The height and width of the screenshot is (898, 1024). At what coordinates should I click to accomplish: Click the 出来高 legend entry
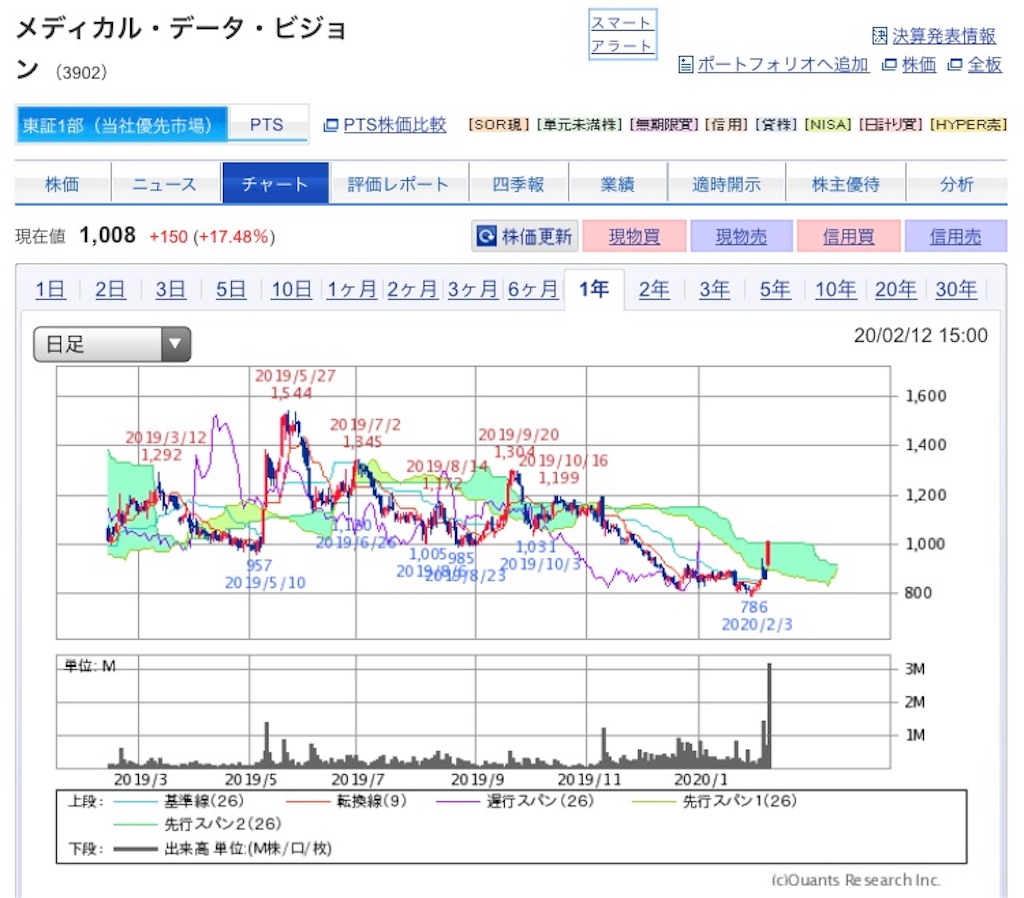click(223, 848)
